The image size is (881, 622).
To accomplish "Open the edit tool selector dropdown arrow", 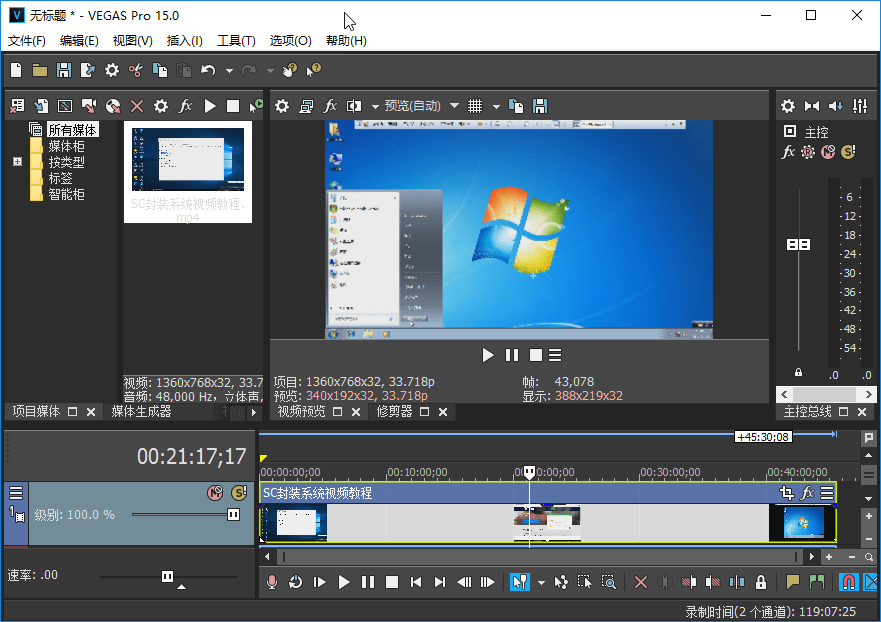I will pyautogui.click(x=541, y=583).
